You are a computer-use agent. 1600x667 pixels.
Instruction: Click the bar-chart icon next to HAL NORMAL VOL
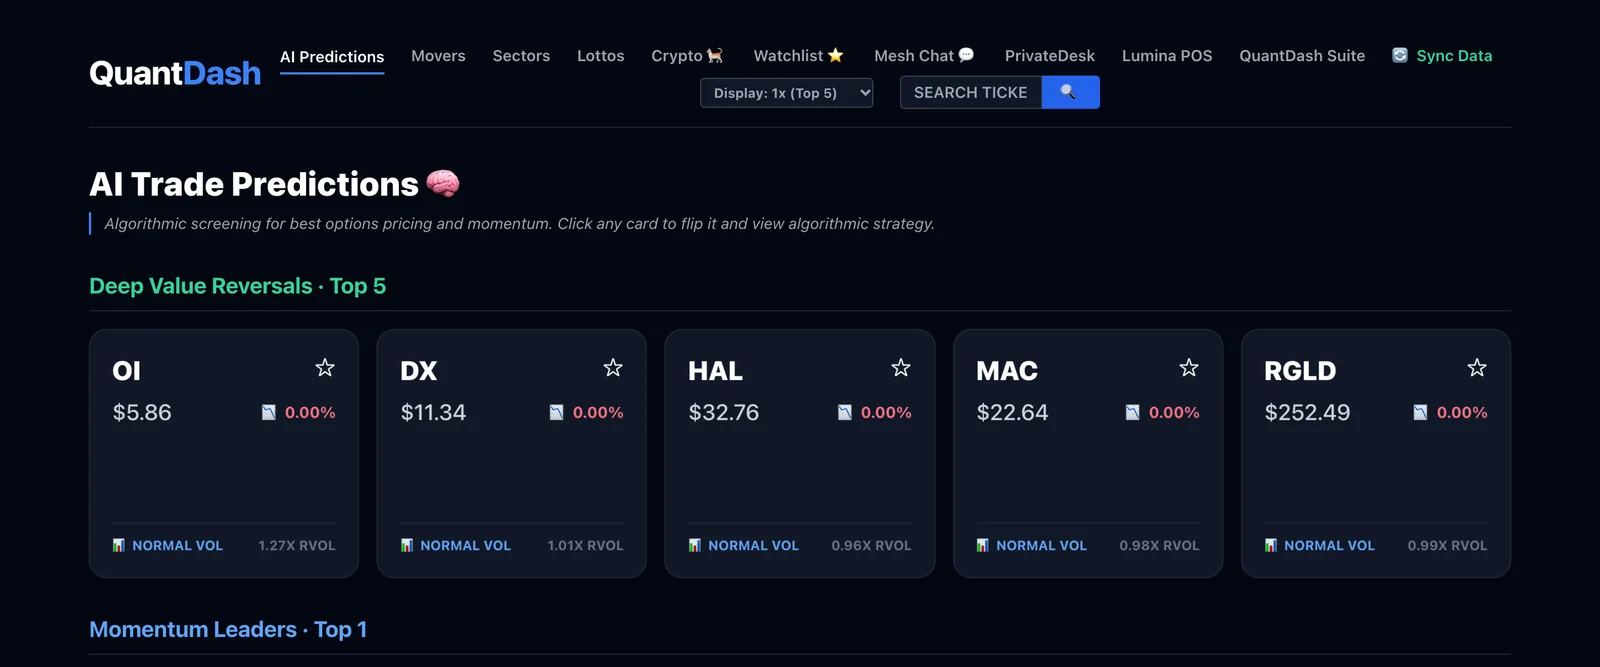pyautogui.click(x=695, y=545)
